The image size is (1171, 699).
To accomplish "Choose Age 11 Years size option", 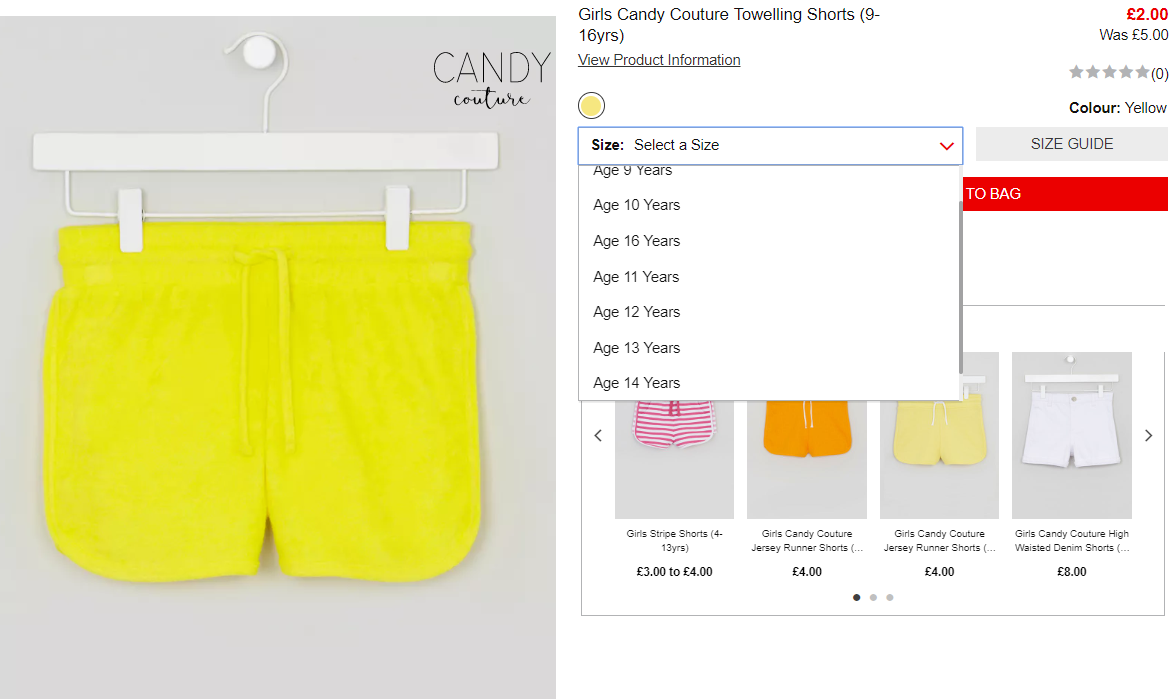I will (769, 277).
